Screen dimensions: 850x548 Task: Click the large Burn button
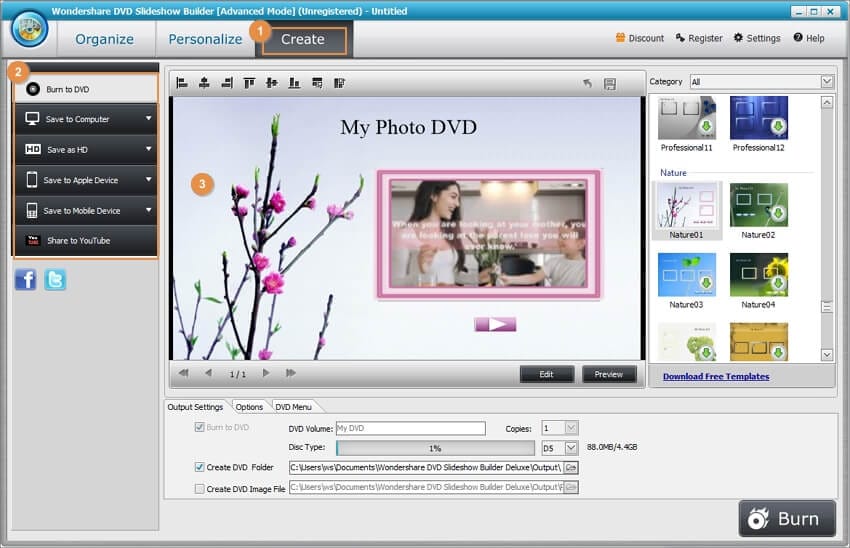(787, 518)
